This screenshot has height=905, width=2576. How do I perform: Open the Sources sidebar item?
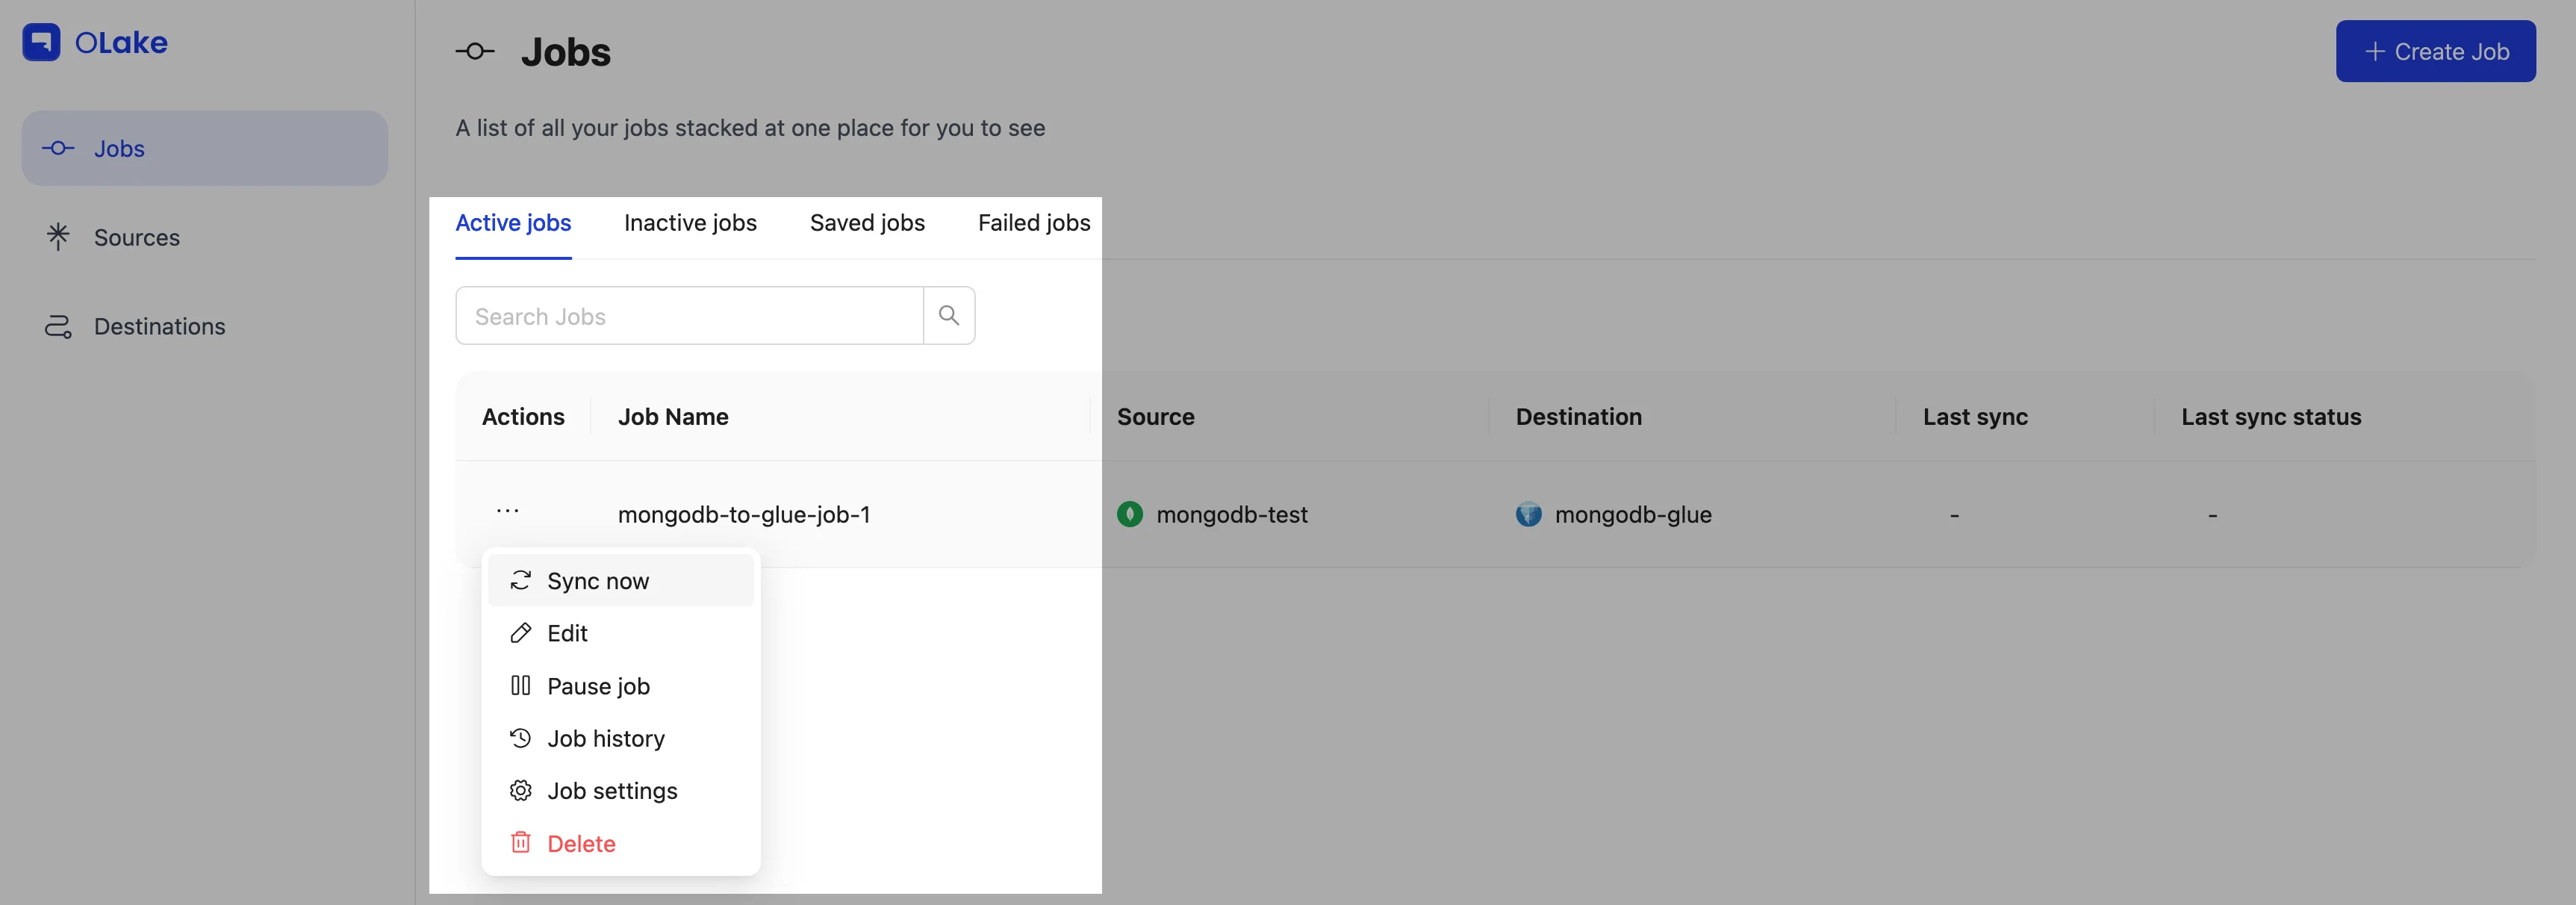[136, 238]
